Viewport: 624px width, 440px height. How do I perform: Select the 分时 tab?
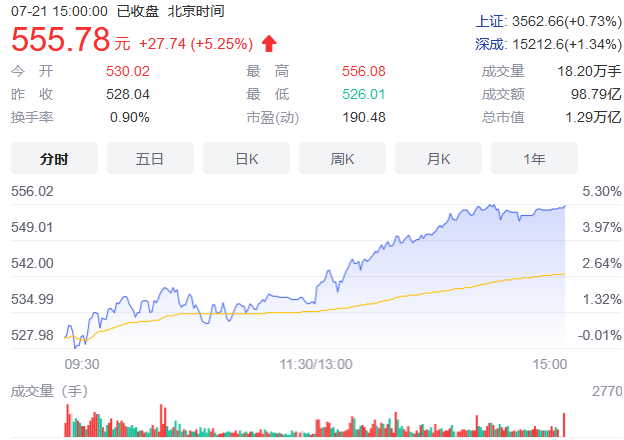pos(54,158)
